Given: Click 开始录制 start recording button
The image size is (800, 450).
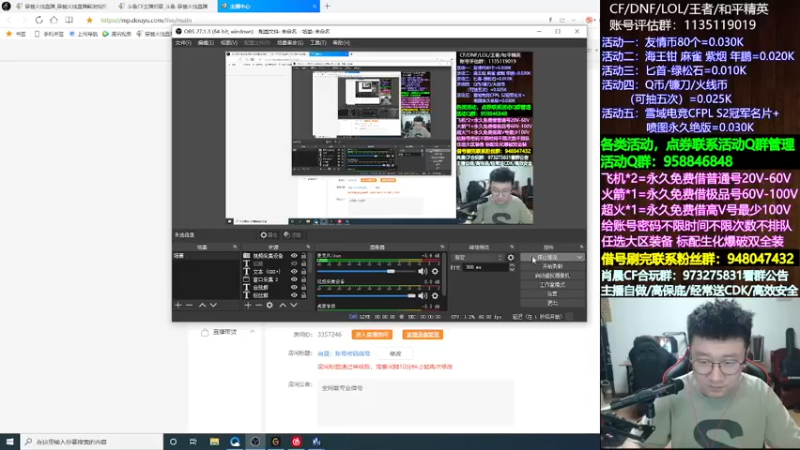Looking at the screenshot, I should click(x=553, y=267).
